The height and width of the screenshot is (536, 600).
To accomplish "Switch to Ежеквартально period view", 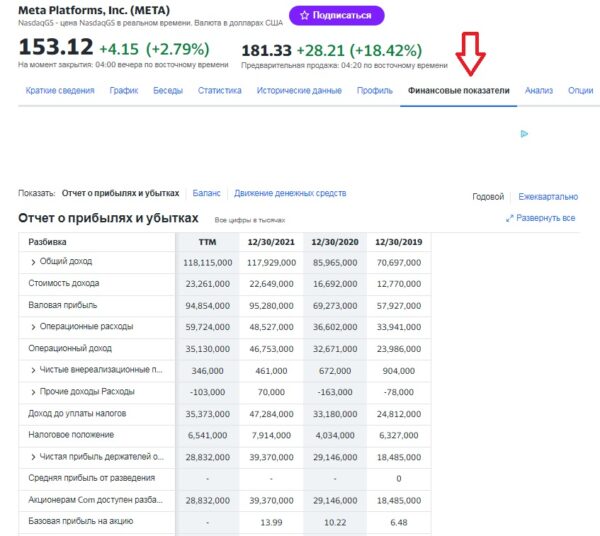I will pos(548,197).
